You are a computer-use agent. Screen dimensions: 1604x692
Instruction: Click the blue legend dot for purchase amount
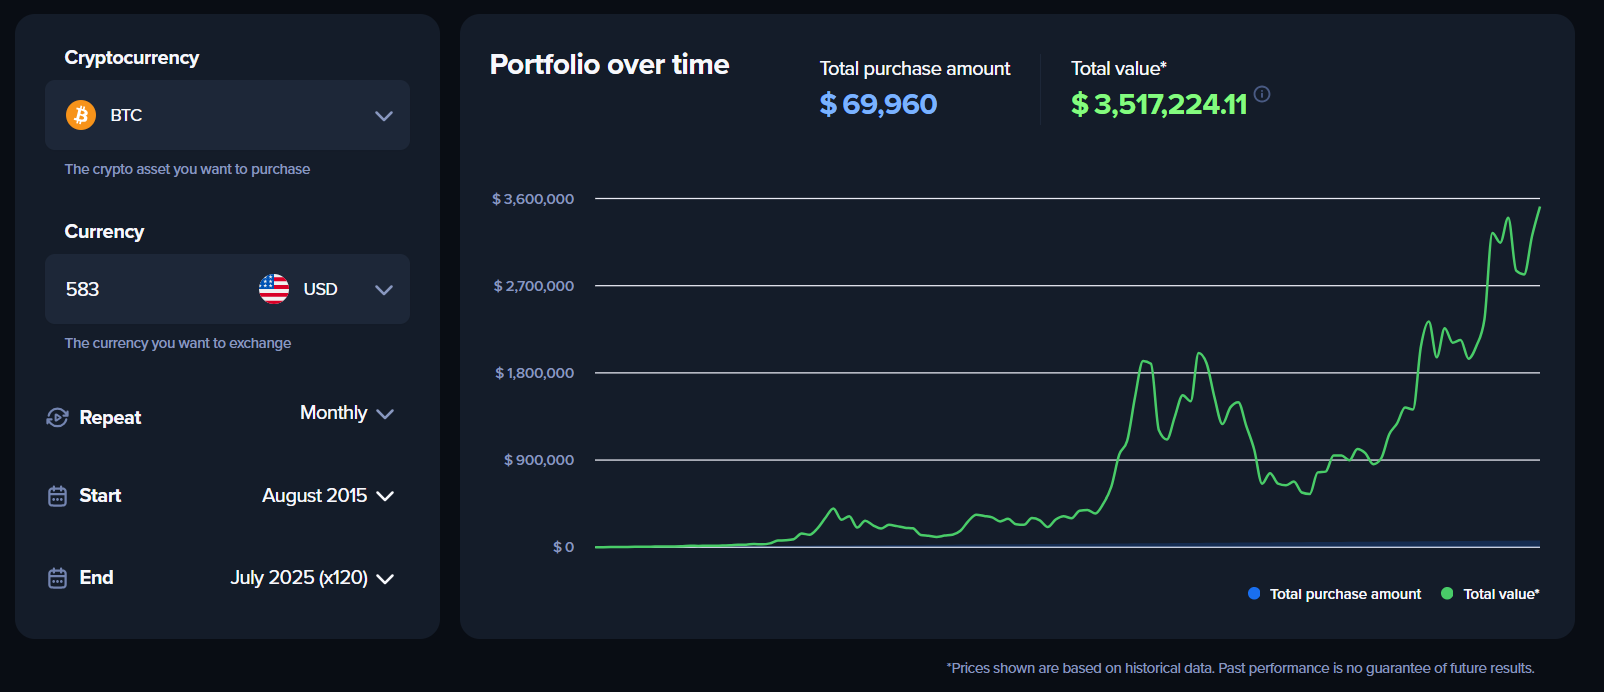coord(1254,594)
